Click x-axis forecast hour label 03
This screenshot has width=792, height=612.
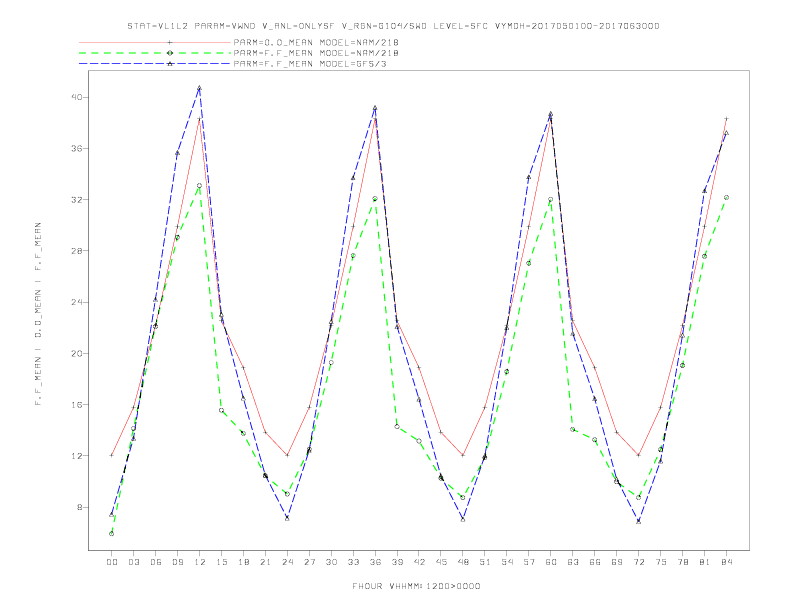tap(133, 562)
